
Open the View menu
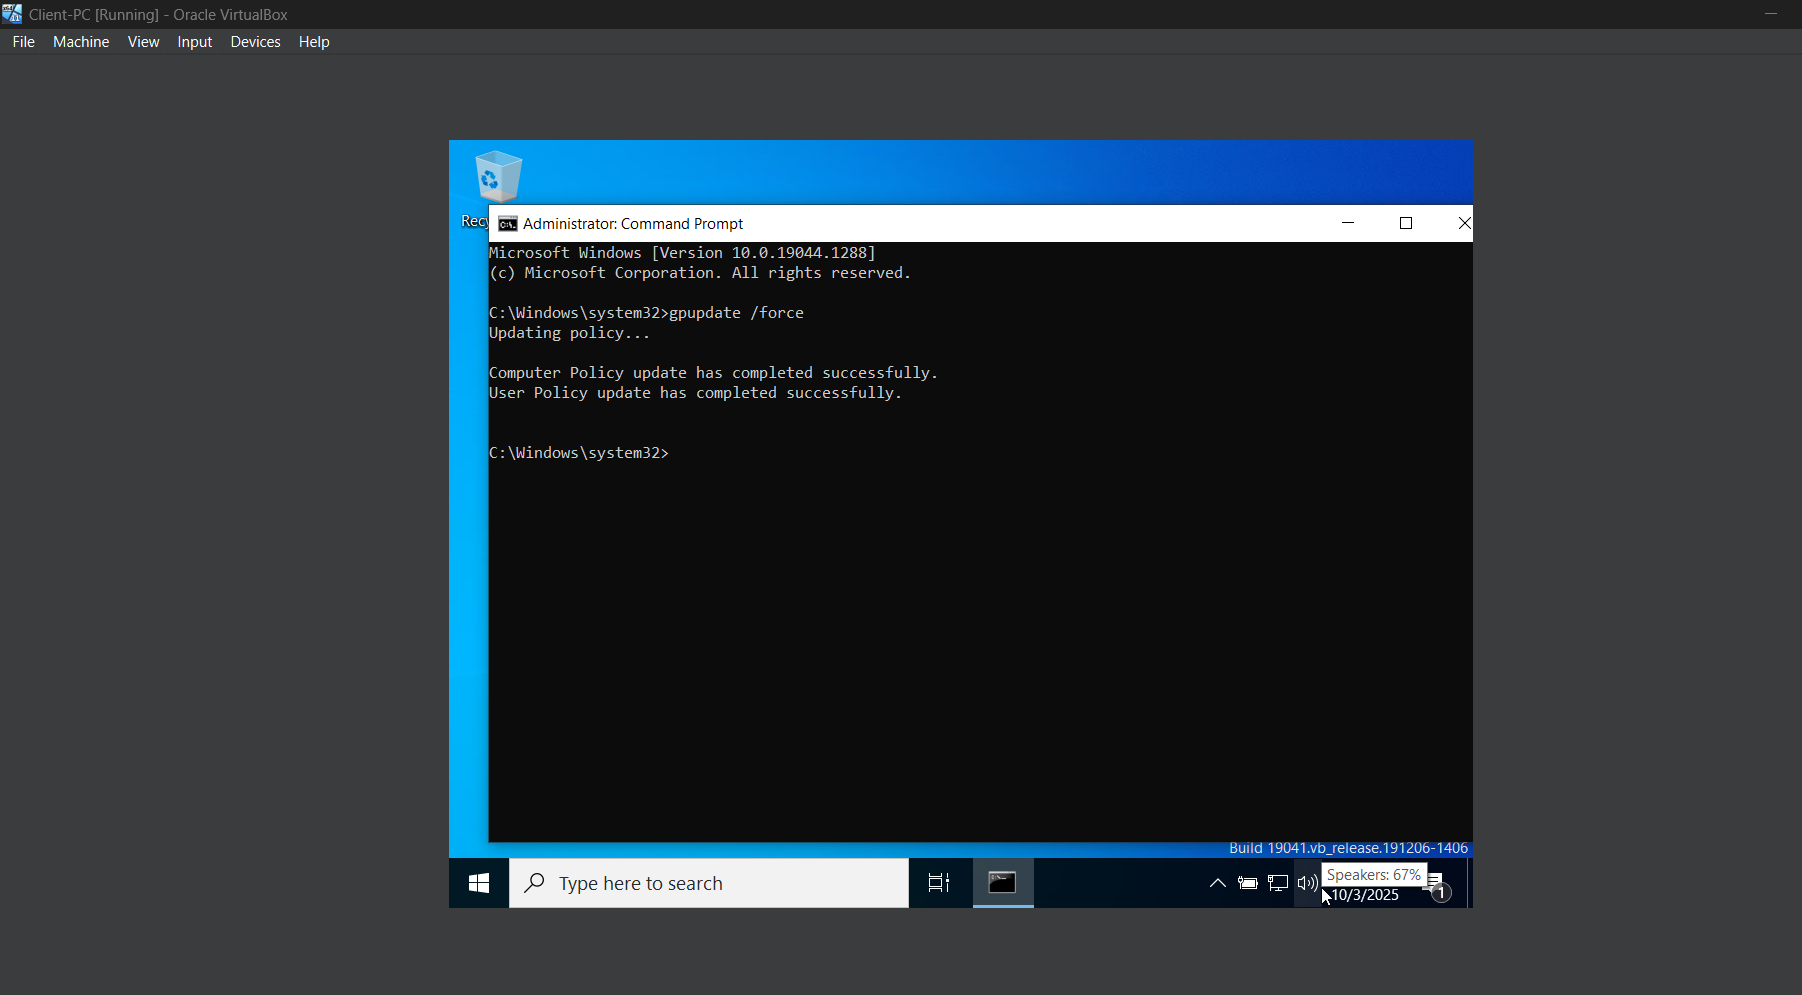pyautogui.click(x=143, y=42)
